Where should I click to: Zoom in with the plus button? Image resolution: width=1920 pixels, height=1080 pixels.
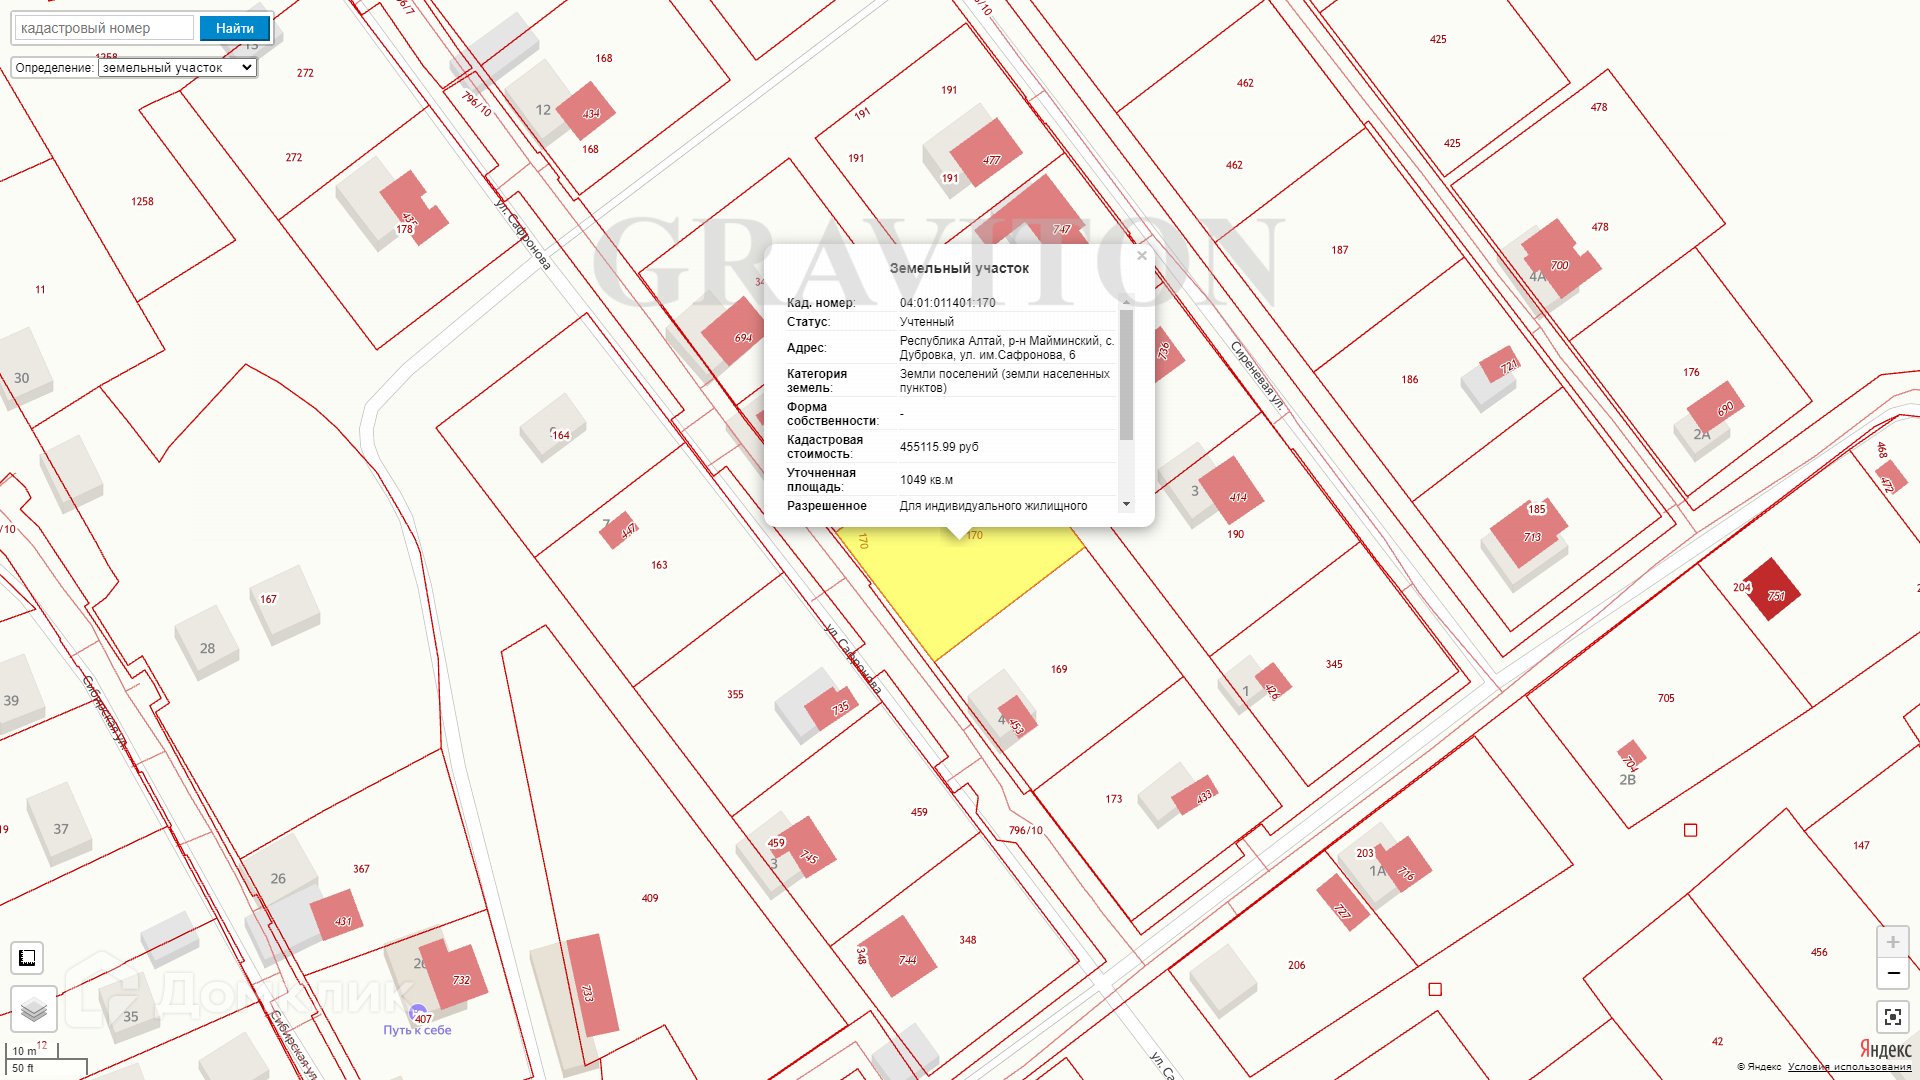[x=1892, y=942]
